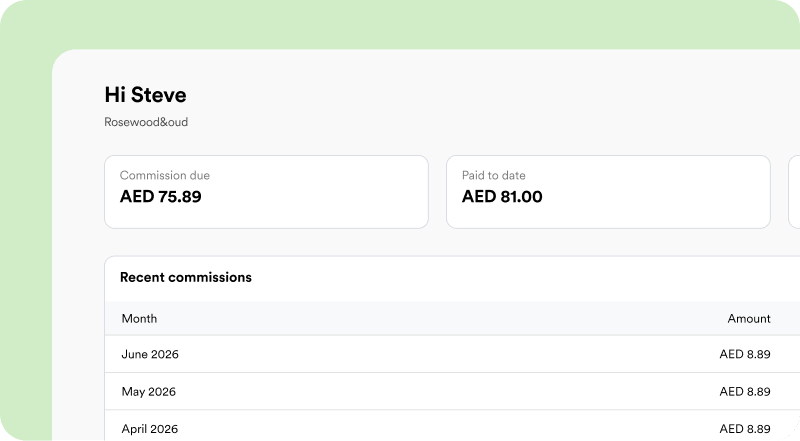800x441 pixels.
Task: Click the Hi Steve greeting heading
Action: click(x=145, y=95)
